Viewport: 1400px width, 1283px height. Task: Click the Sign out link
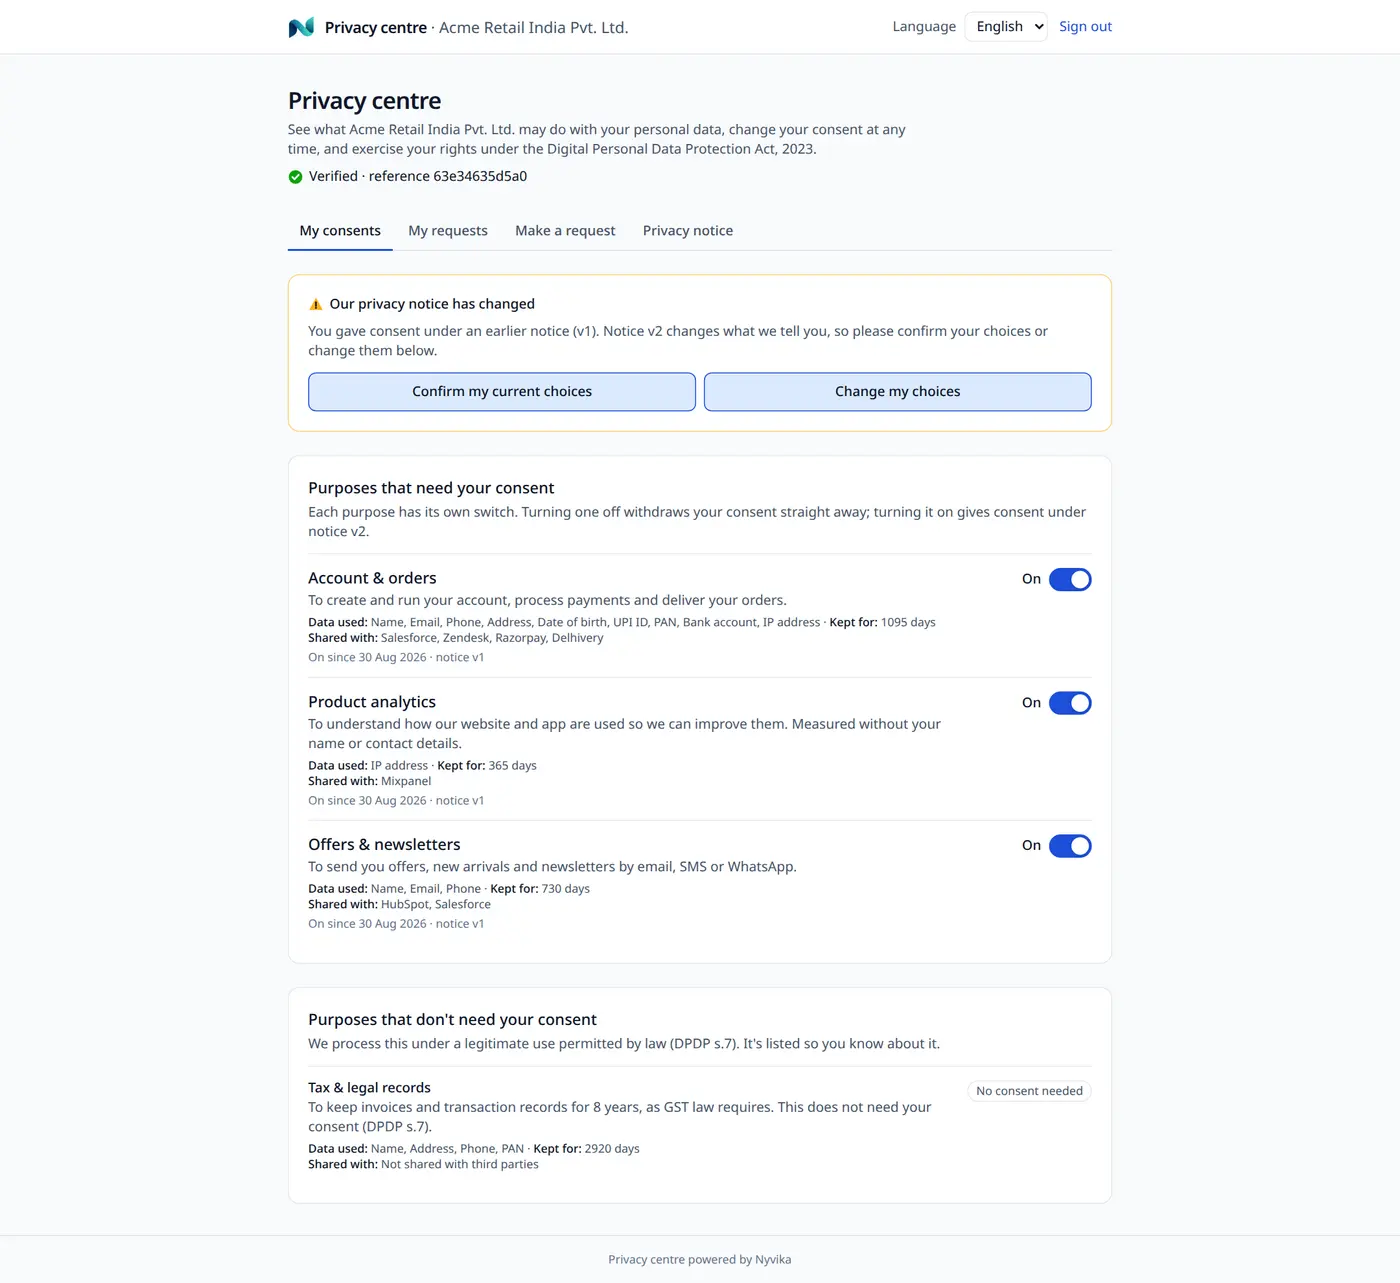point(1086,27)
